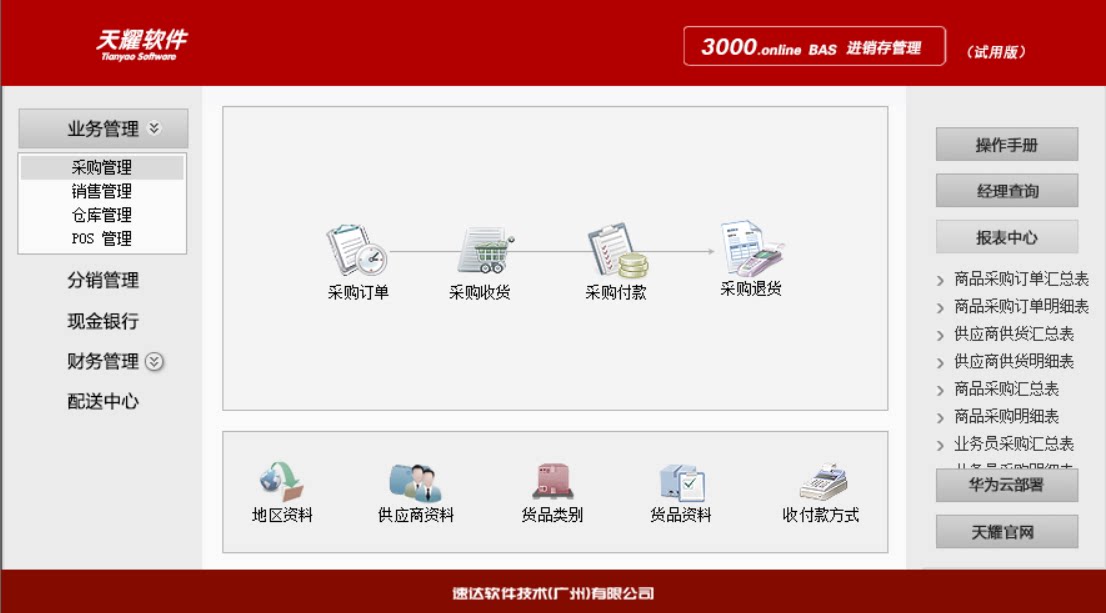Click the 采购付款 label text

(x=616, y=292)
